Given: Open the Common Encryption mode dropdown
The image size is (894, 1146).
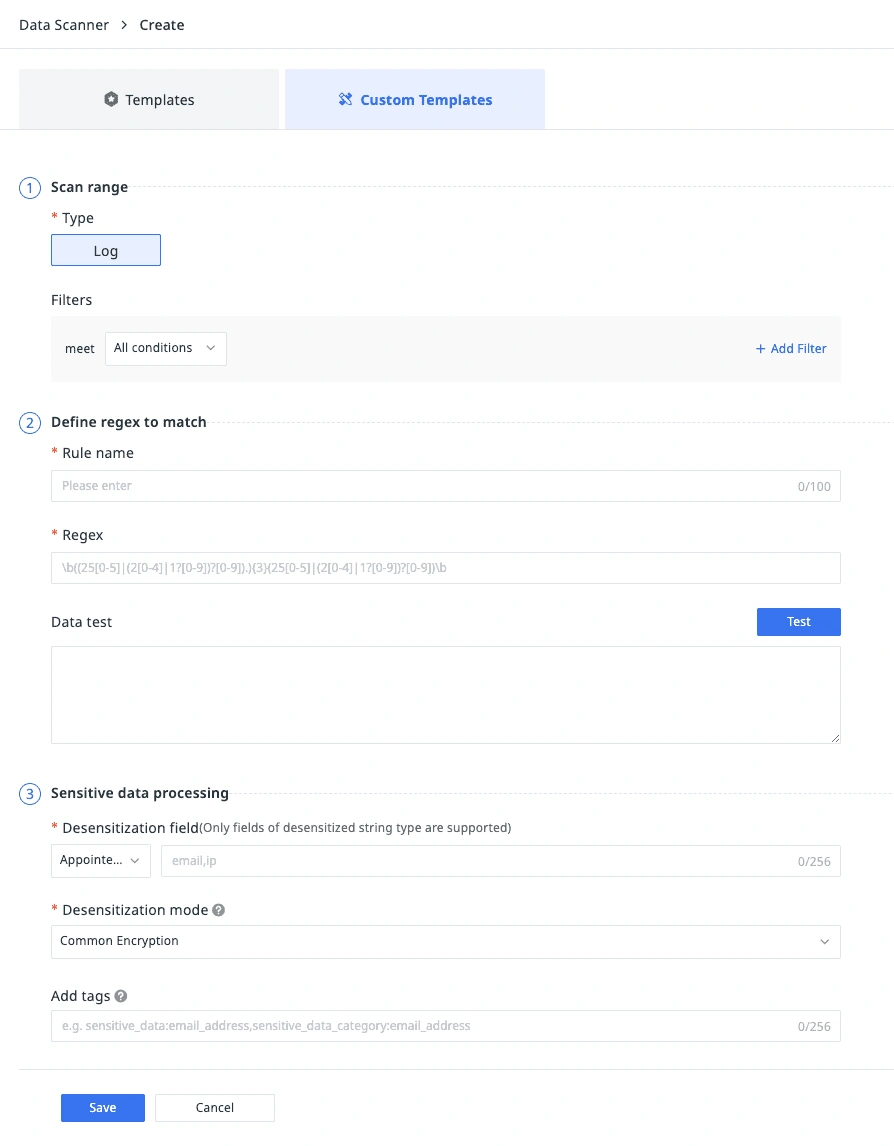Looking at the screenshot, I should point(445,941).
